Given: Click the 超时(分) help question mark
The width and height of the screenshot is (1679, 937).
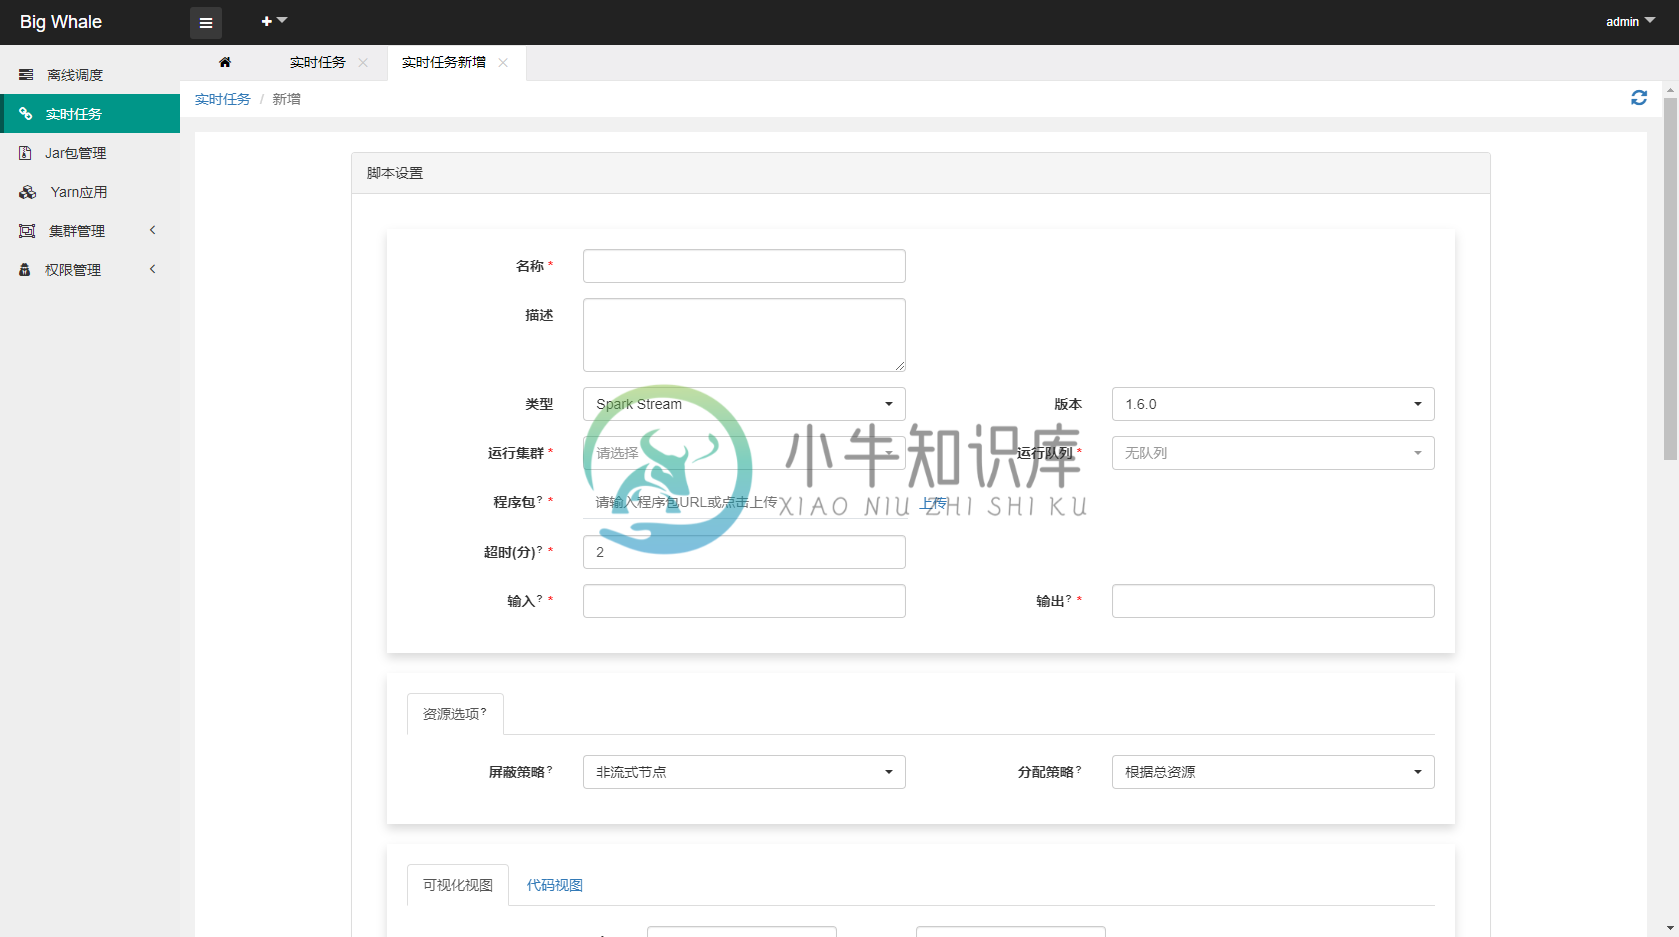Looking at the screenshot, I should [x=540, y=548].
